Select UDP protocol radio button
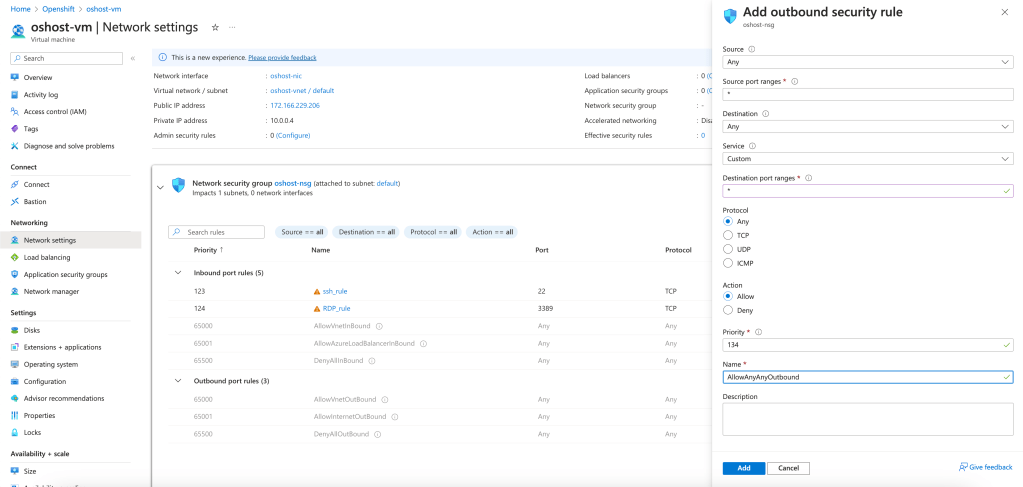The image size is (1023, 487). coord(728,249)
